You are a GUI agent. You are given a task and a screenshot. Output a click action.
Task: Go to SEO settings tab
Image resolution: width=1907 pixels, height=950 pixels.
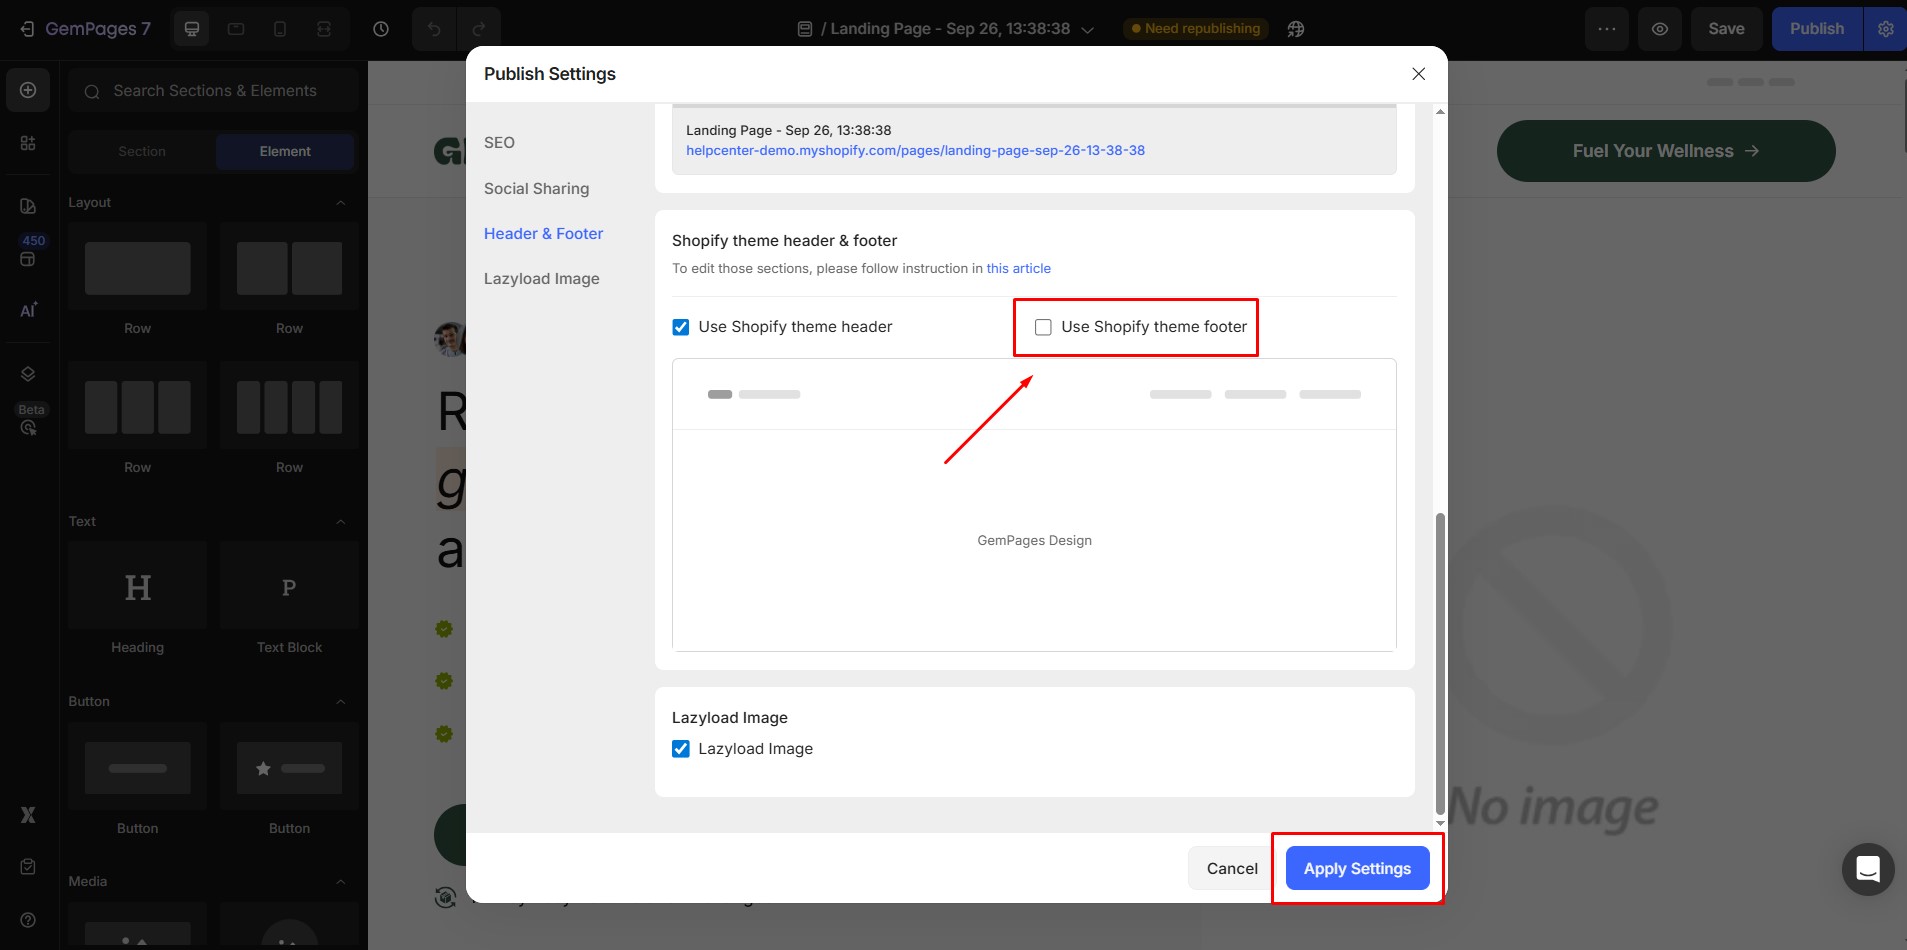(499, 142)
